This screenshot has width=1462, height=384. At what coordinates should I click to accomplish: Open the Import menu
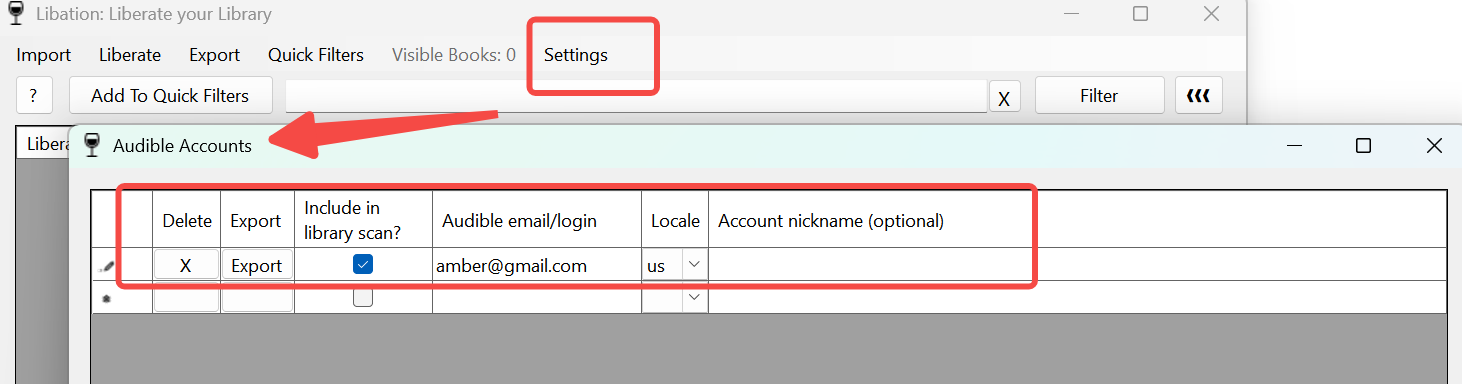pos(44,55)
